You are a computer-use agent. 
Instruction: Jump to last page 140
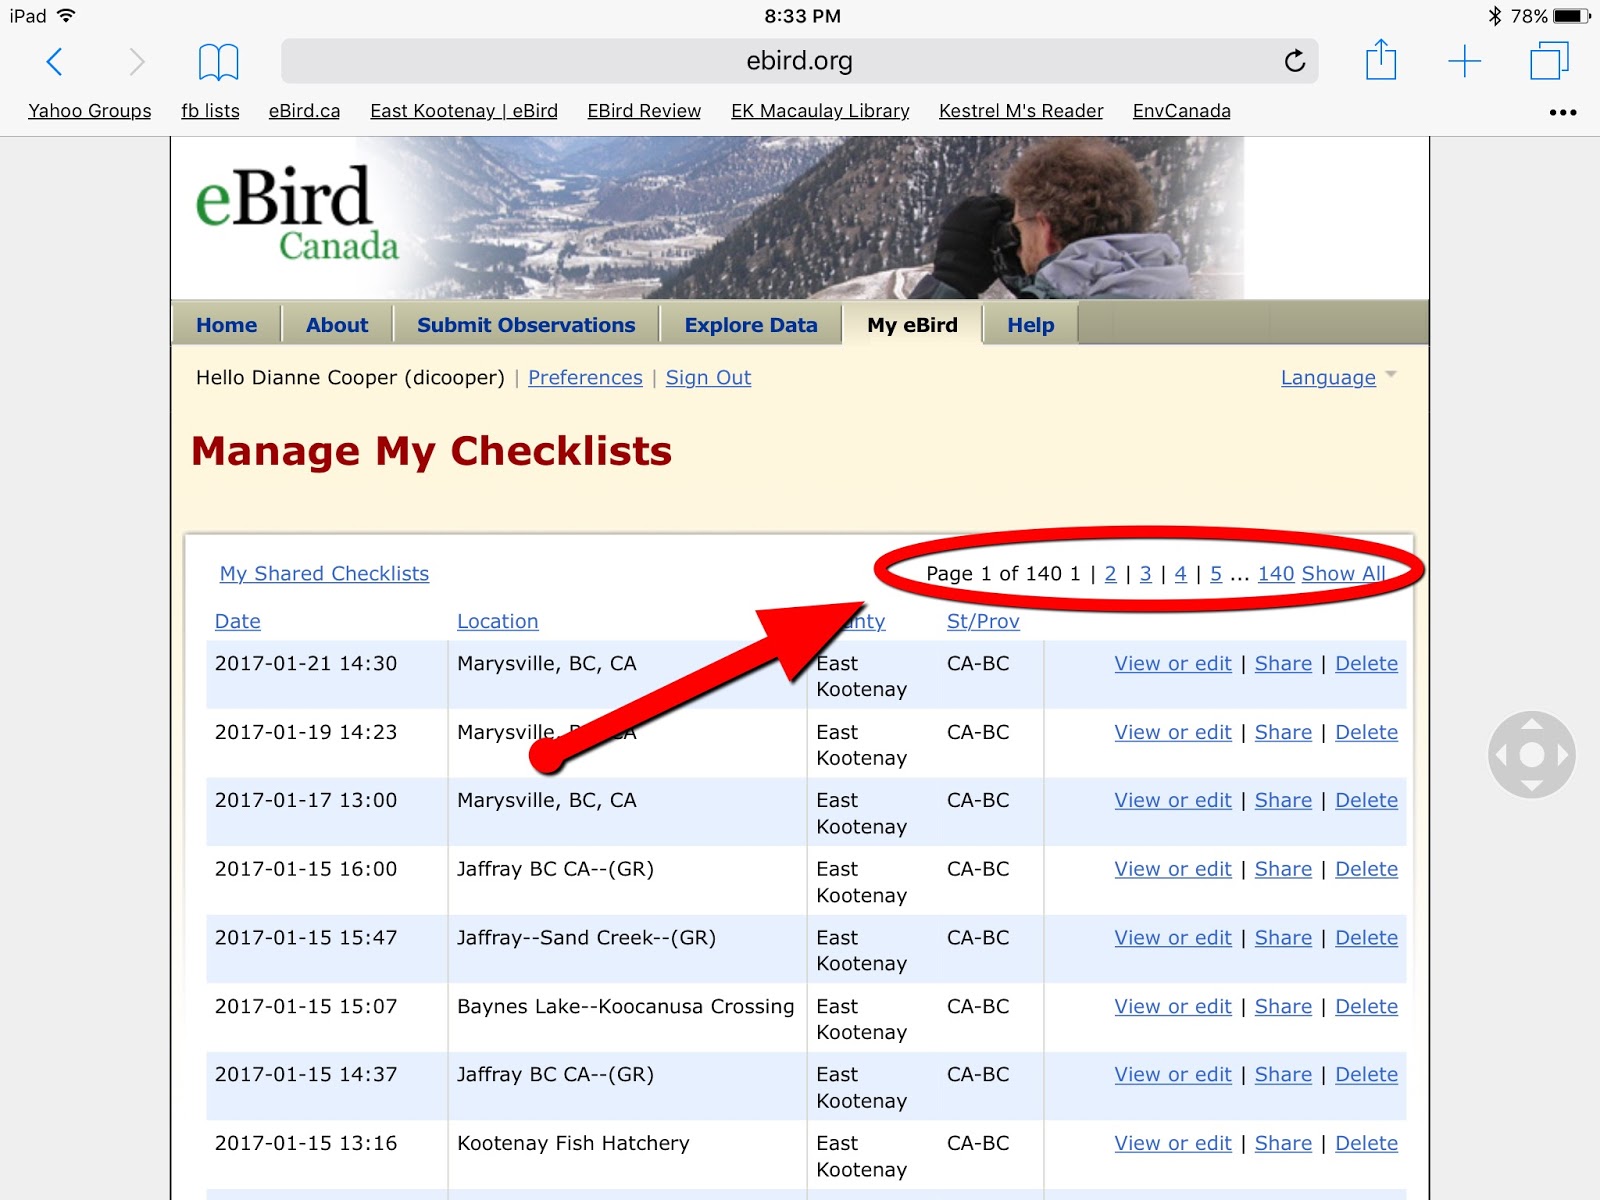[x=1276, y=574]
